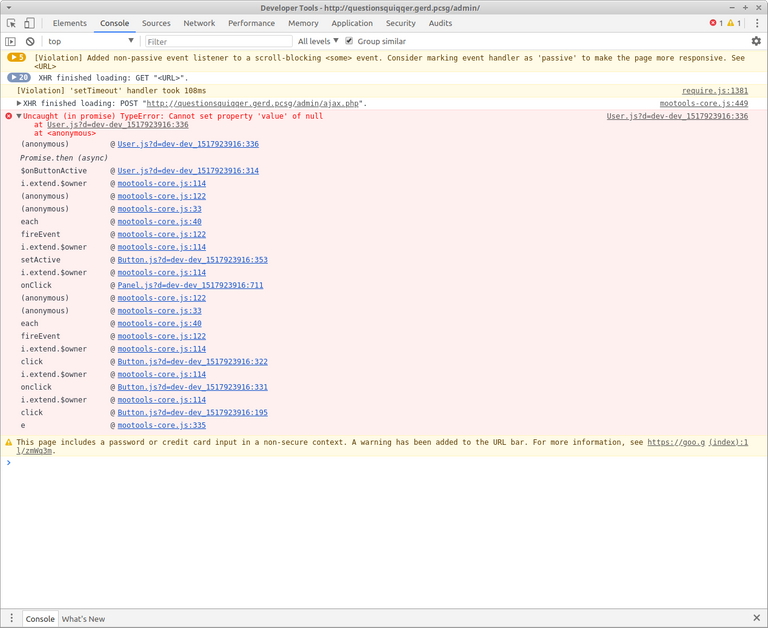Viewport: 768px width, 628px height.
Task: Switch to the Sources tab
Action: coord(156,23)
